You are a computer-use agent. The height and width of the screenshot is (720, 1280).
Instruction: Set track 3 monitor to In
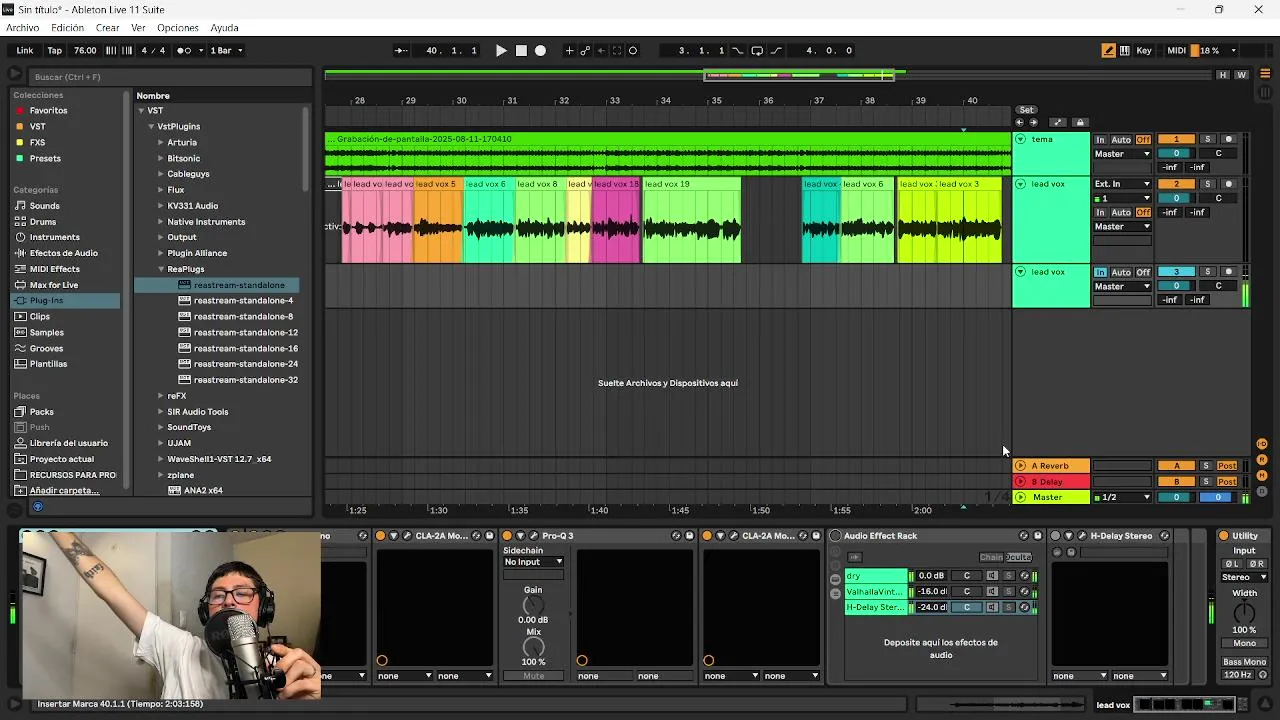(1101, 272)
